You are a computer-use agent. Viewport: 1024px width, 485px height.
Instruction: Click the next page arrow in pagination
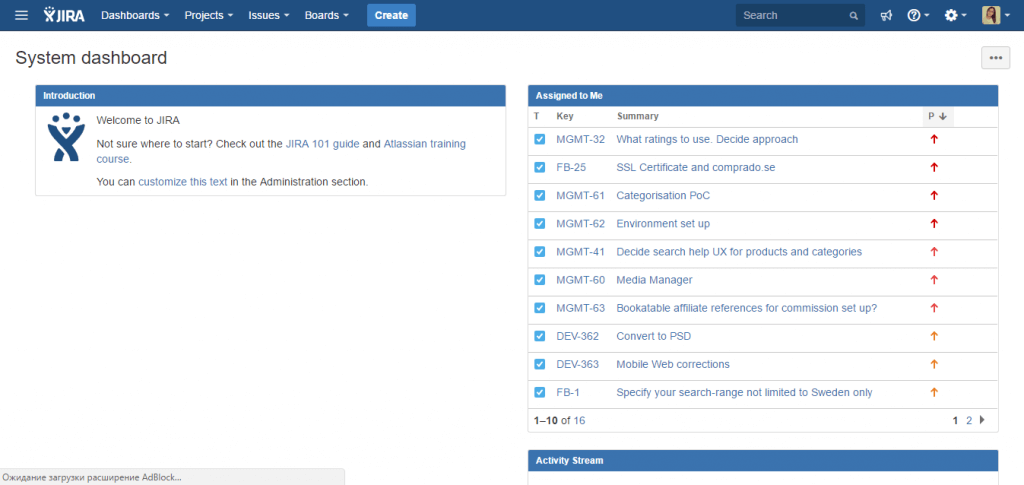click(983, 420)
